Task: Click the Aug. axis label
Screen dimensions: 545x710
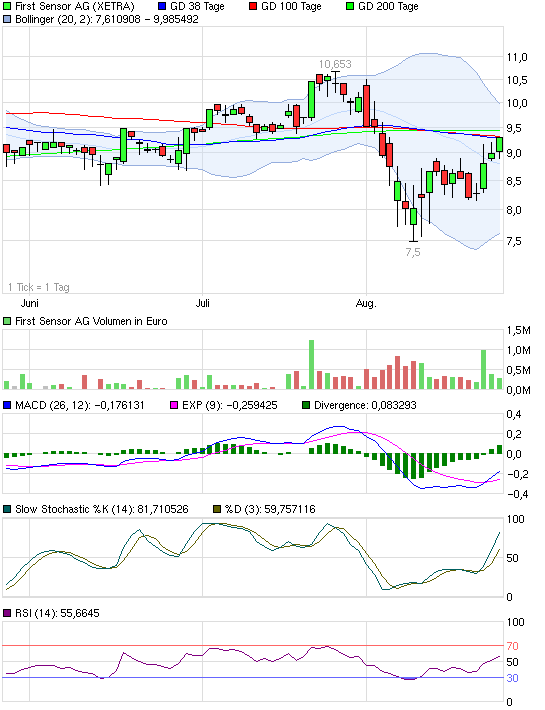Action: [x=366, y=303]
